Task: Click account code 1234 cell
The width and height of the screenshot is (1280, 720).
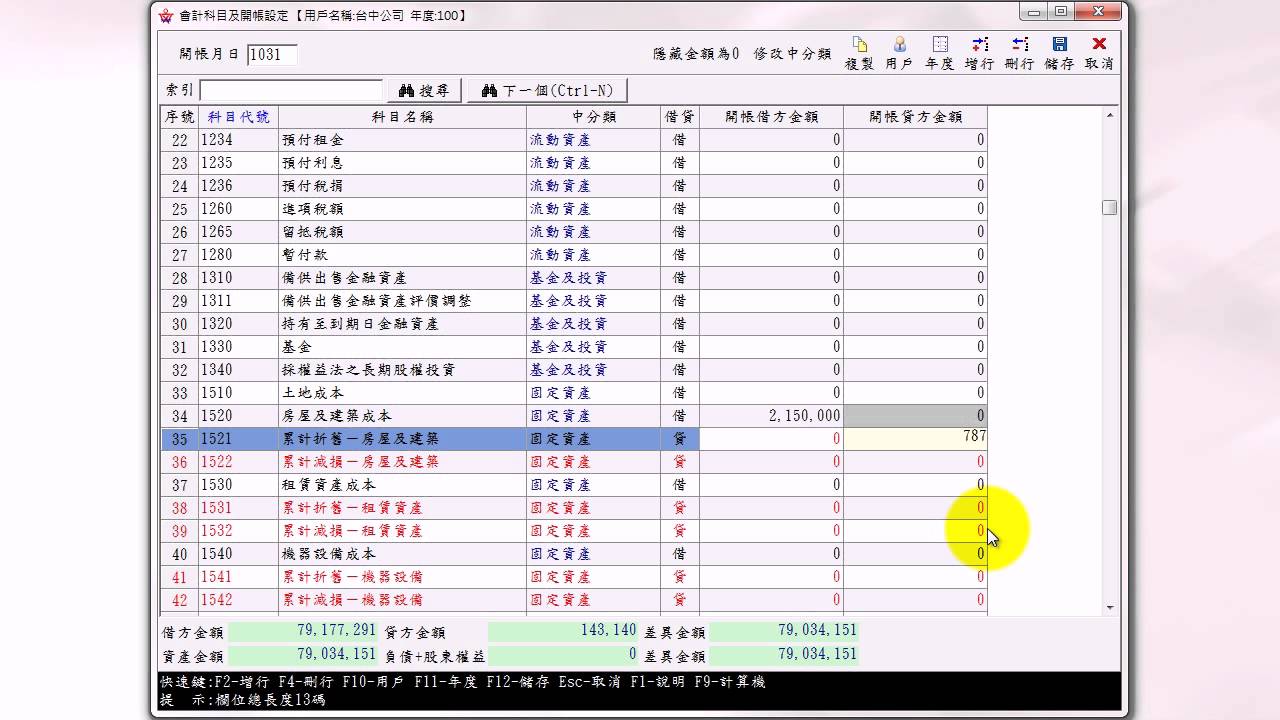Action: [x=238, y=140]
